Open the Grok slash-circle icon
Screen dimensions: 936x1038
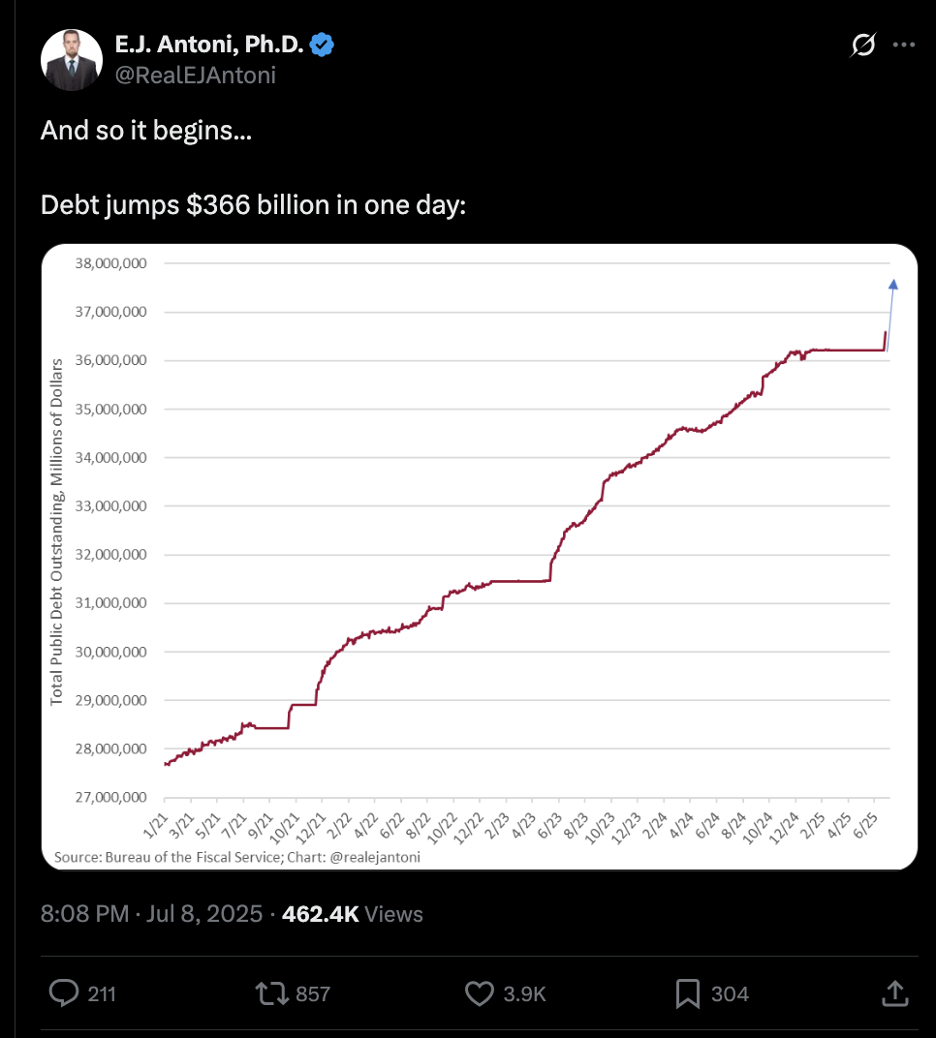(x=863, y=44)
